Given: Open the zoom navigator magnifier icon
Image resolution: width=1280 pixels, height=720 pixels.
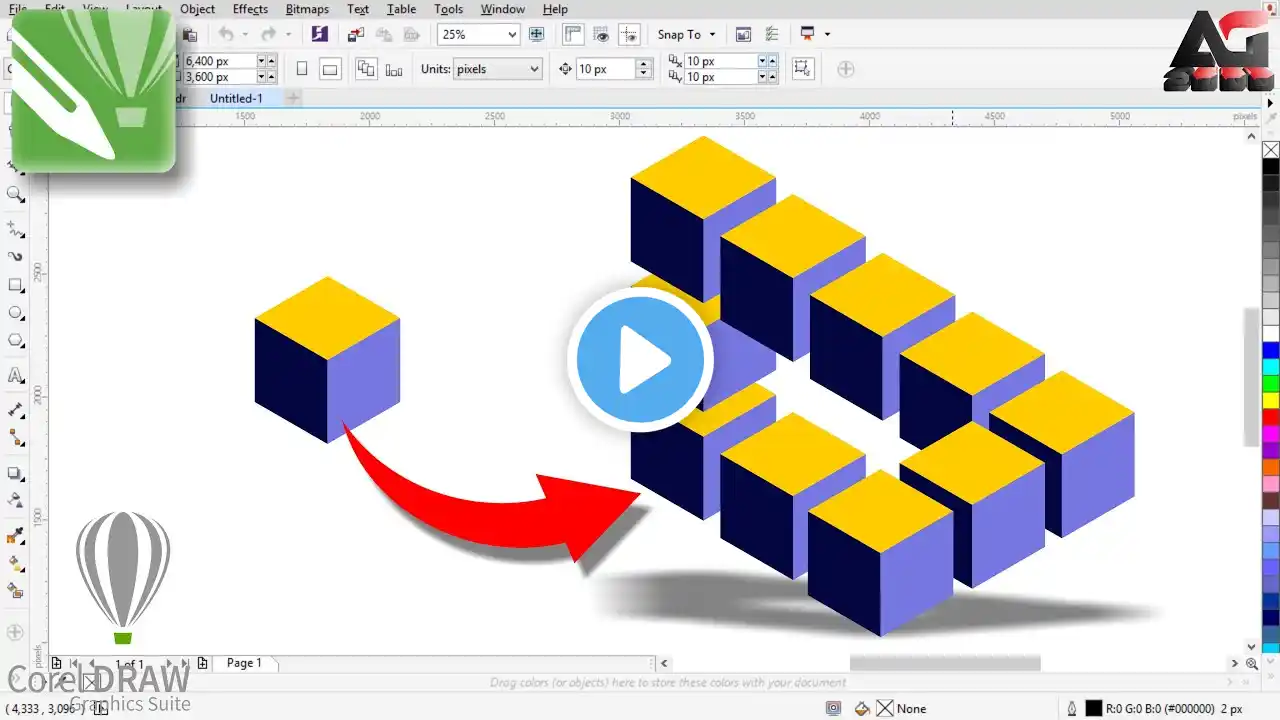Looking at the screenshot, I should tap(1252, 663).
